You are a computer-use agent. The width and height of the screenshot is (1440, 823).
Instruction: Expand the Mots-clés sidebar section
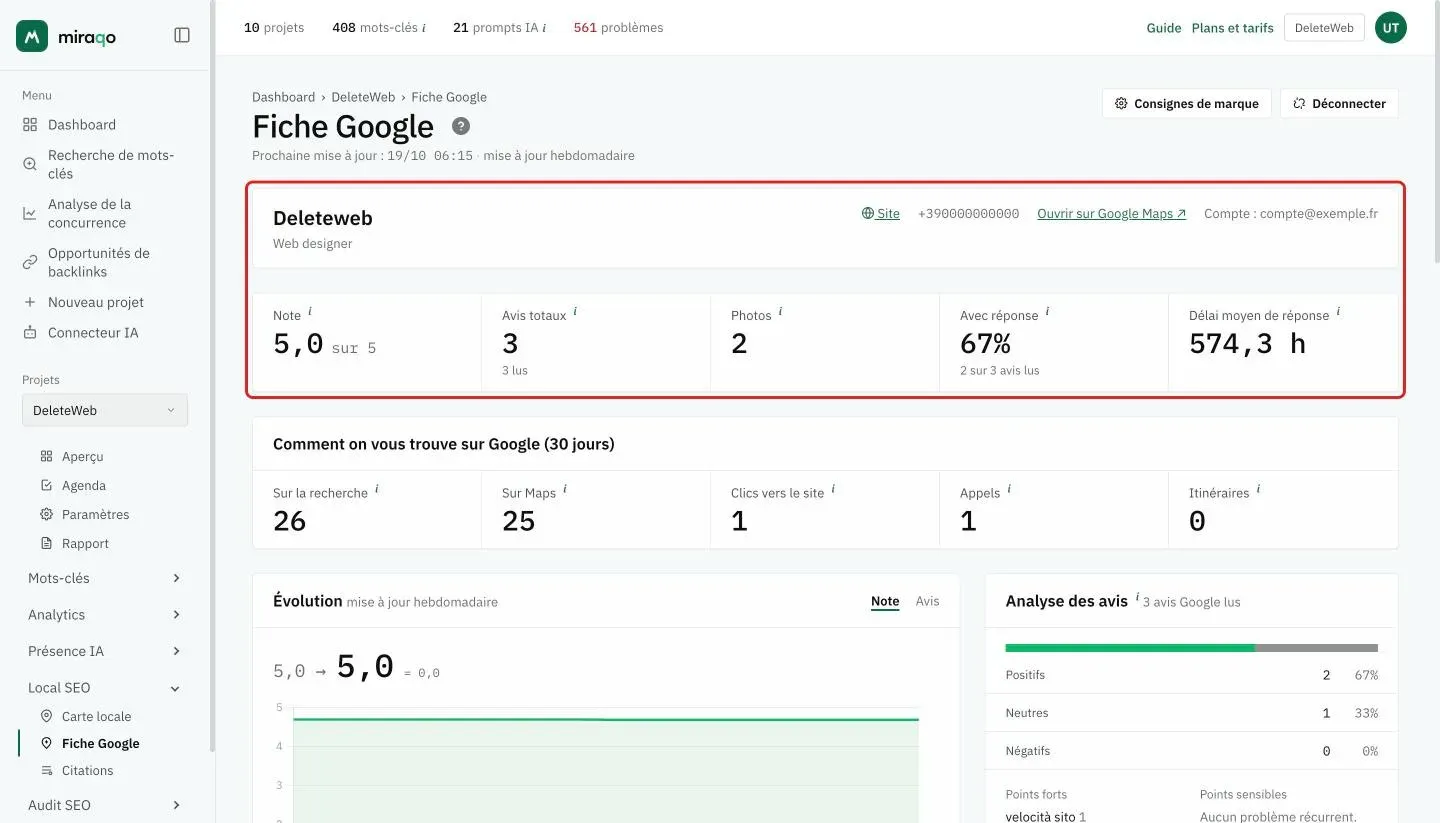point(105,578)
